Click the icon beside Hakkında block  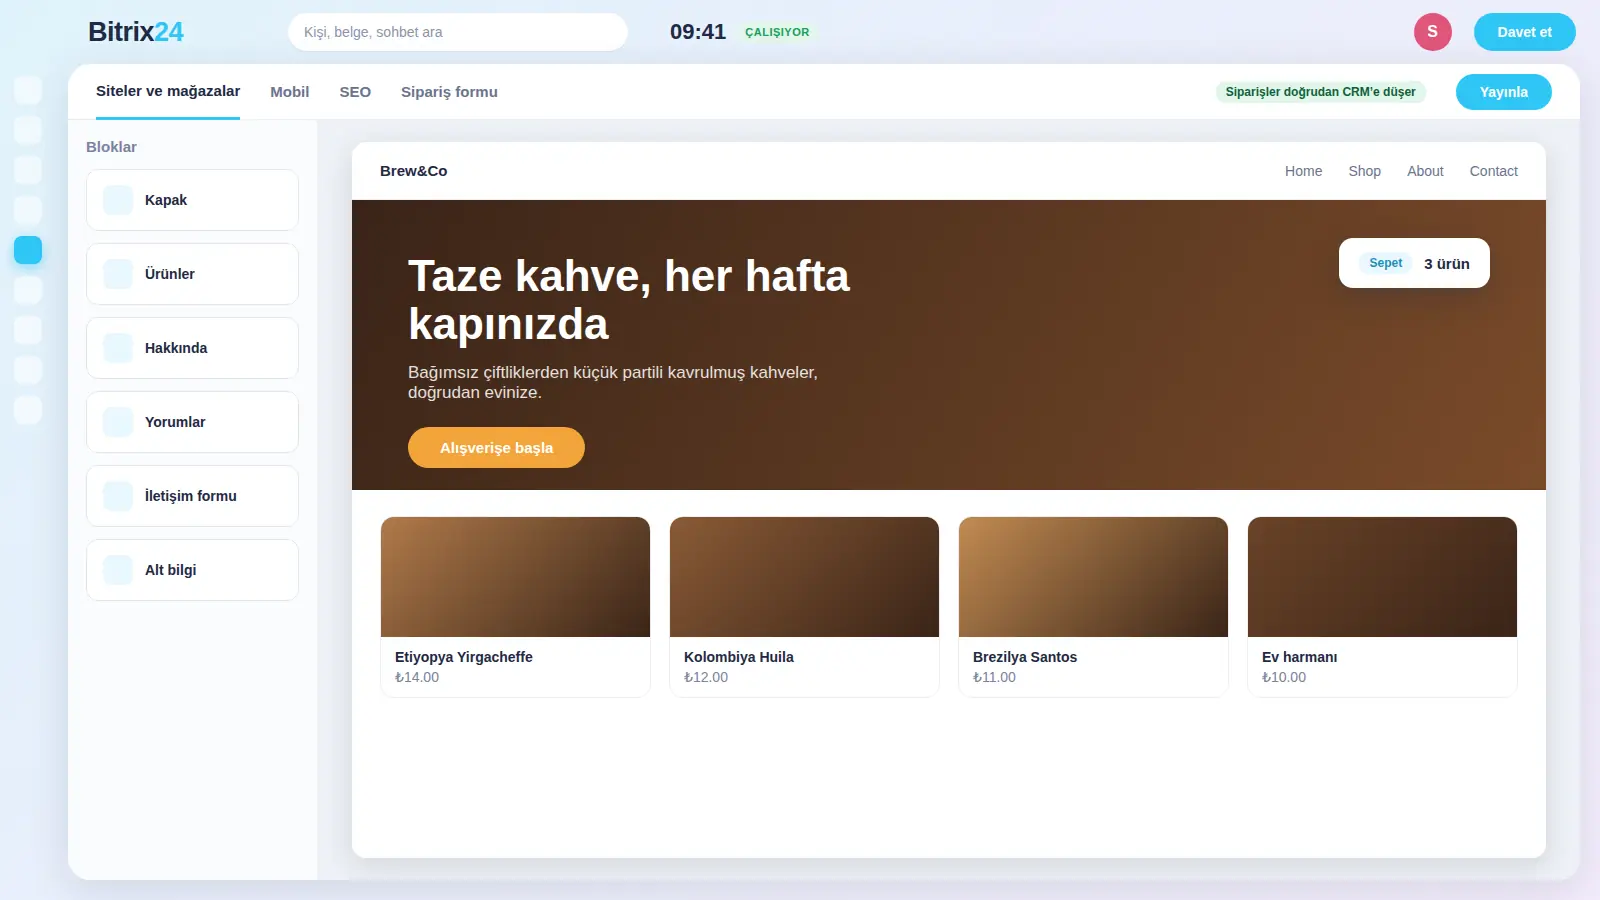(118, 348)
